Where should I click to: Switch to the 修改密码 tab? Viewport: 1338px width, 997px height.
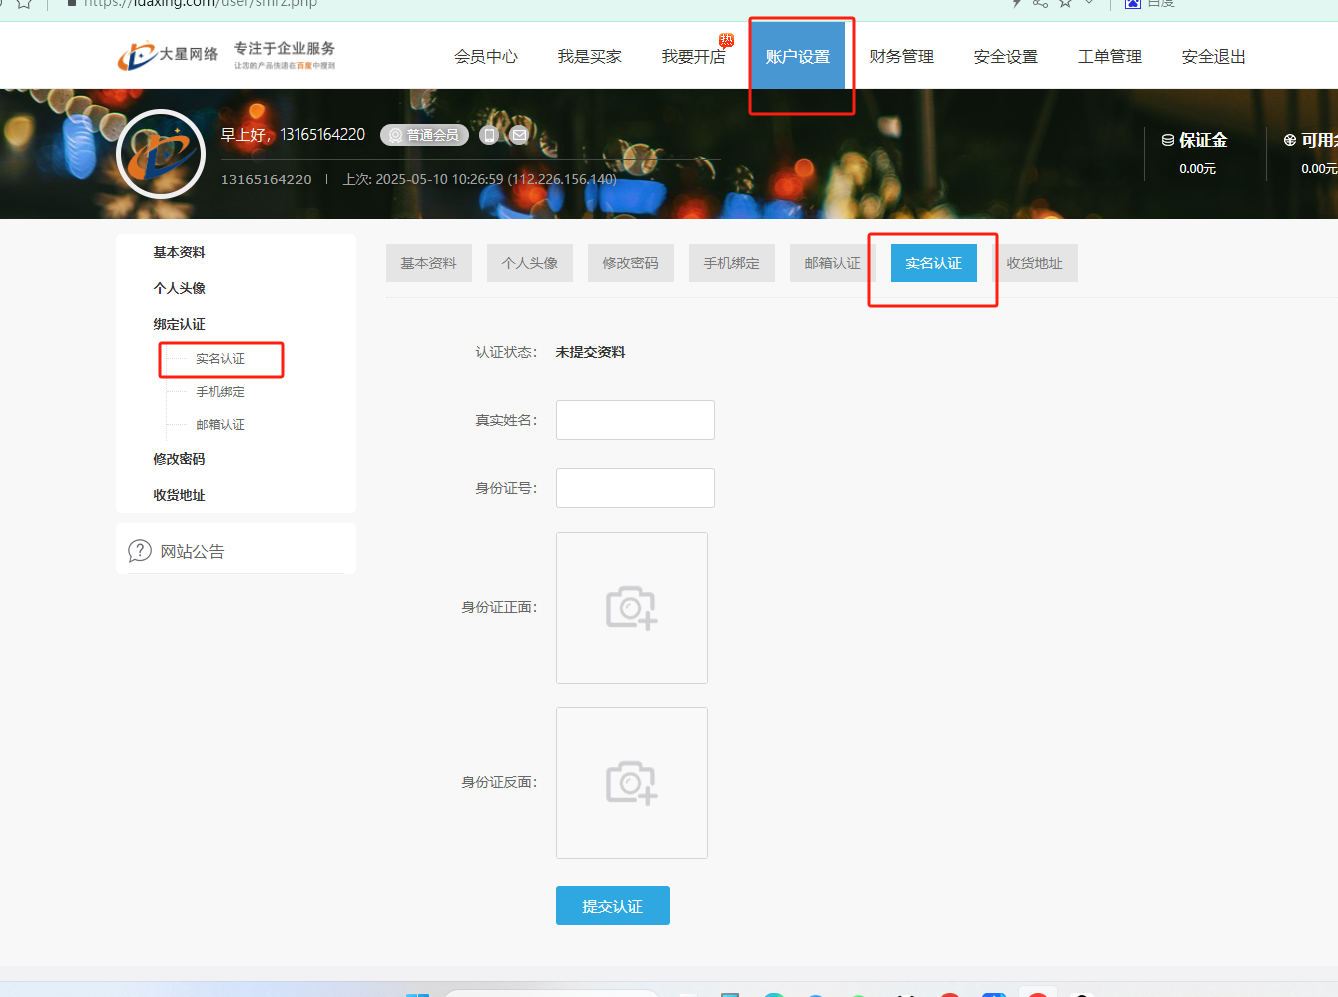click(630, 263)
